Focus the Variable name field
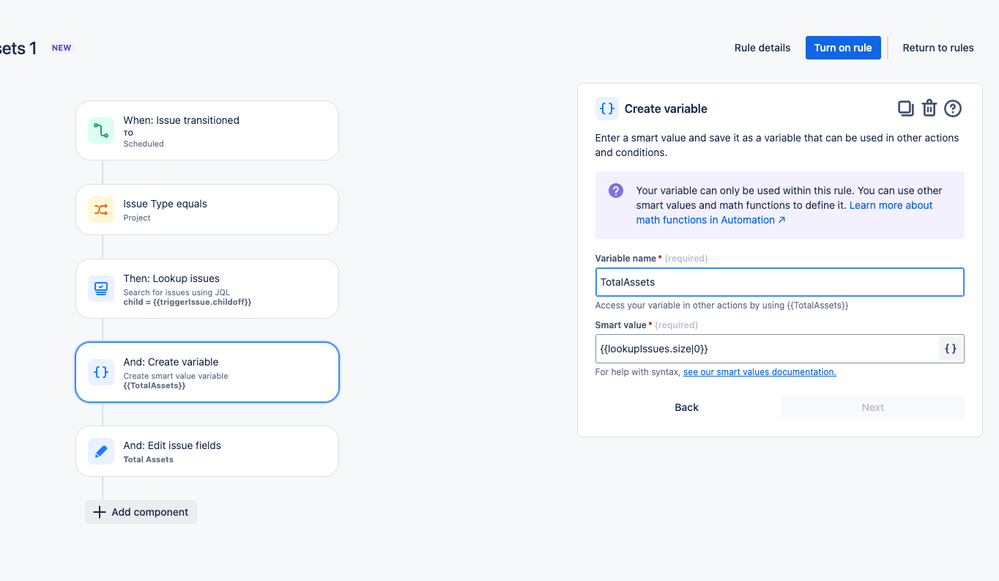The width and height of the screenshot is (999, 581). click(779, 282)
